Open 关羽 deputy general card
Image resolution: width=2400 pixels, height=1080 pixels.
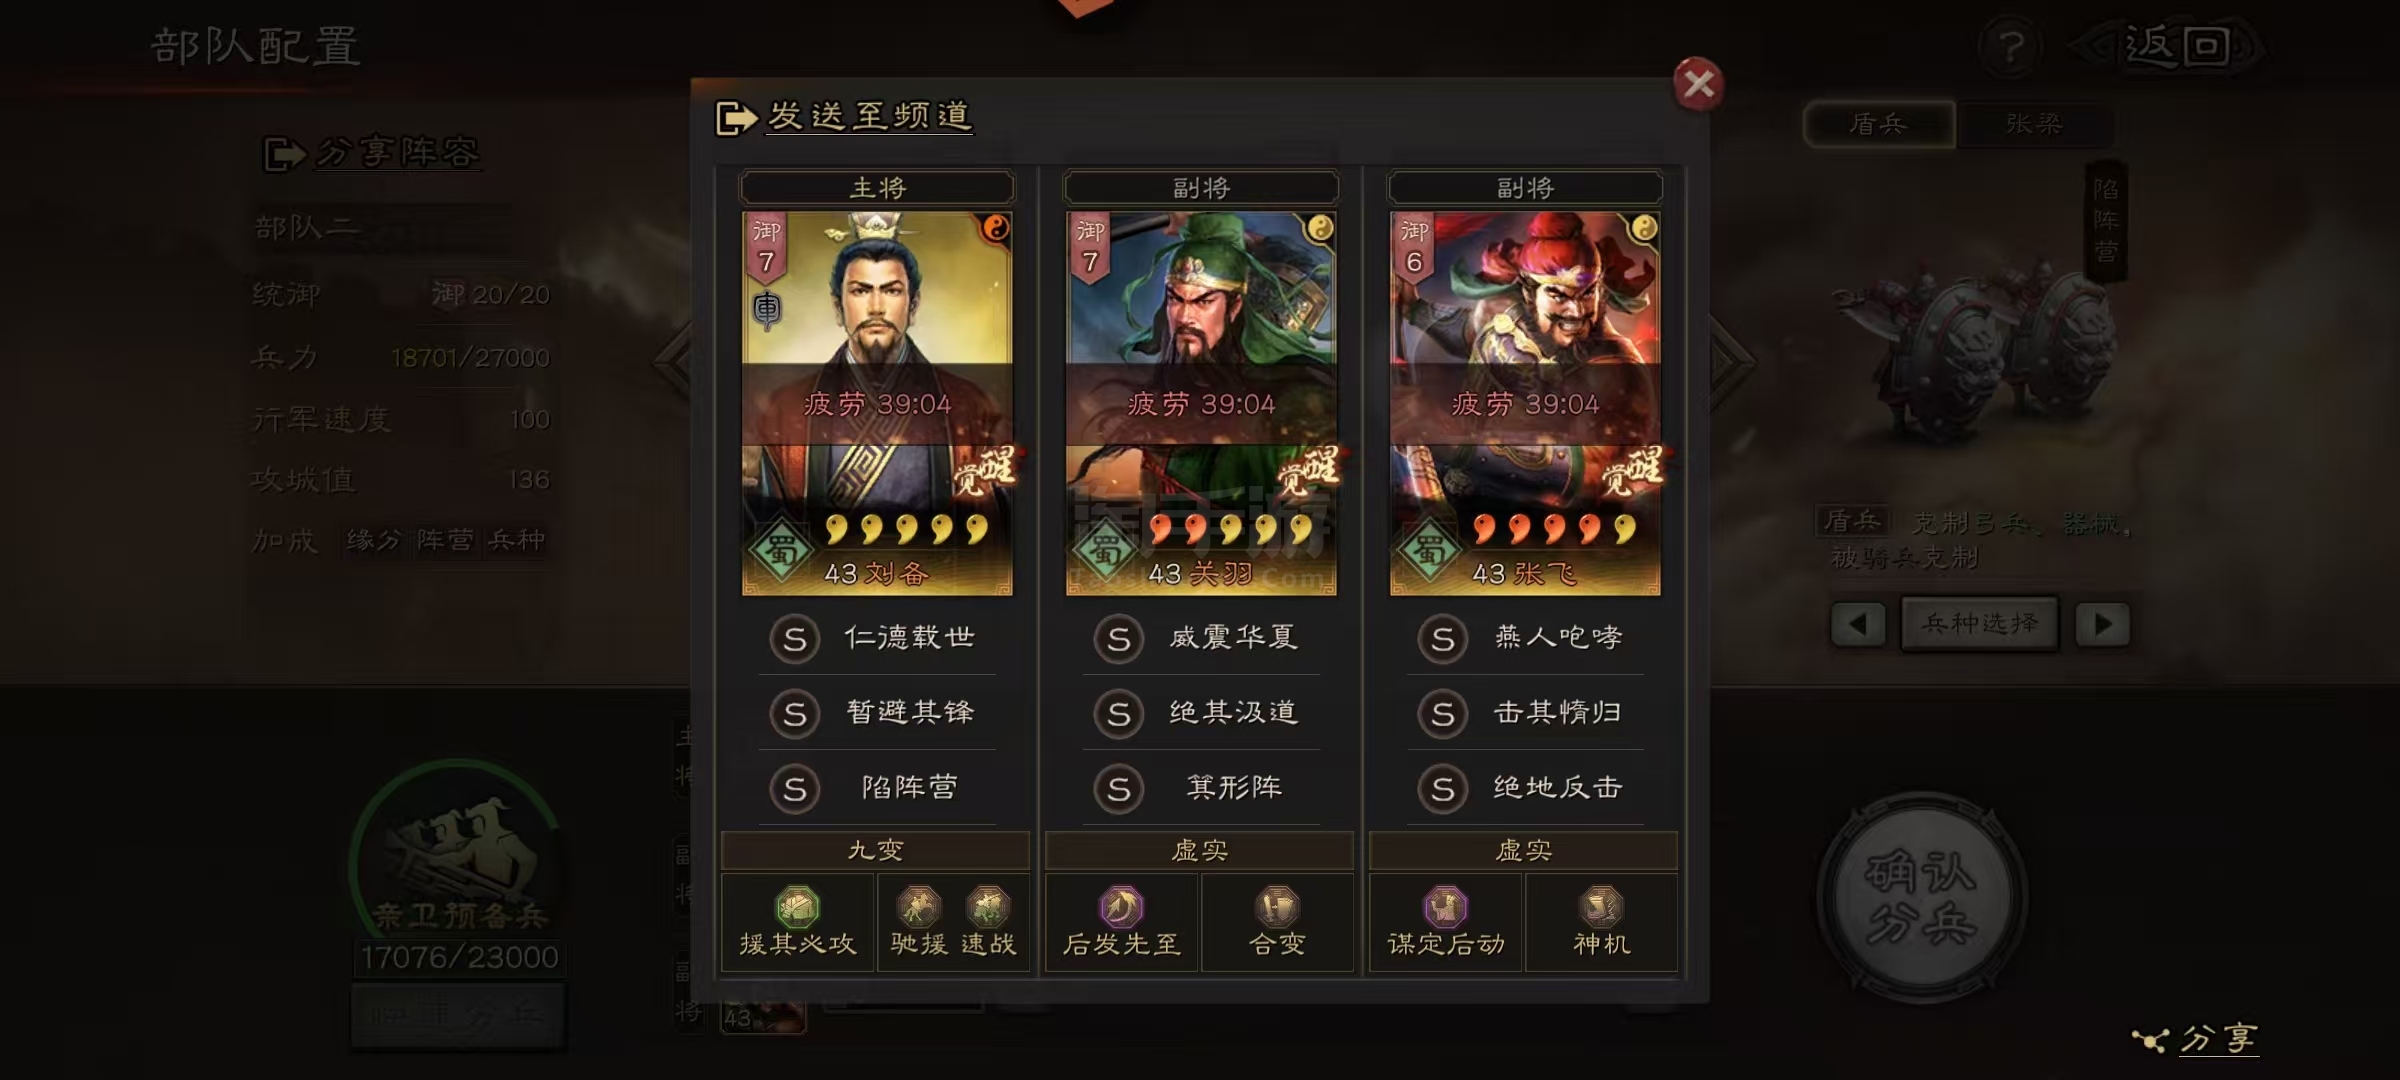coord(1201,403)
